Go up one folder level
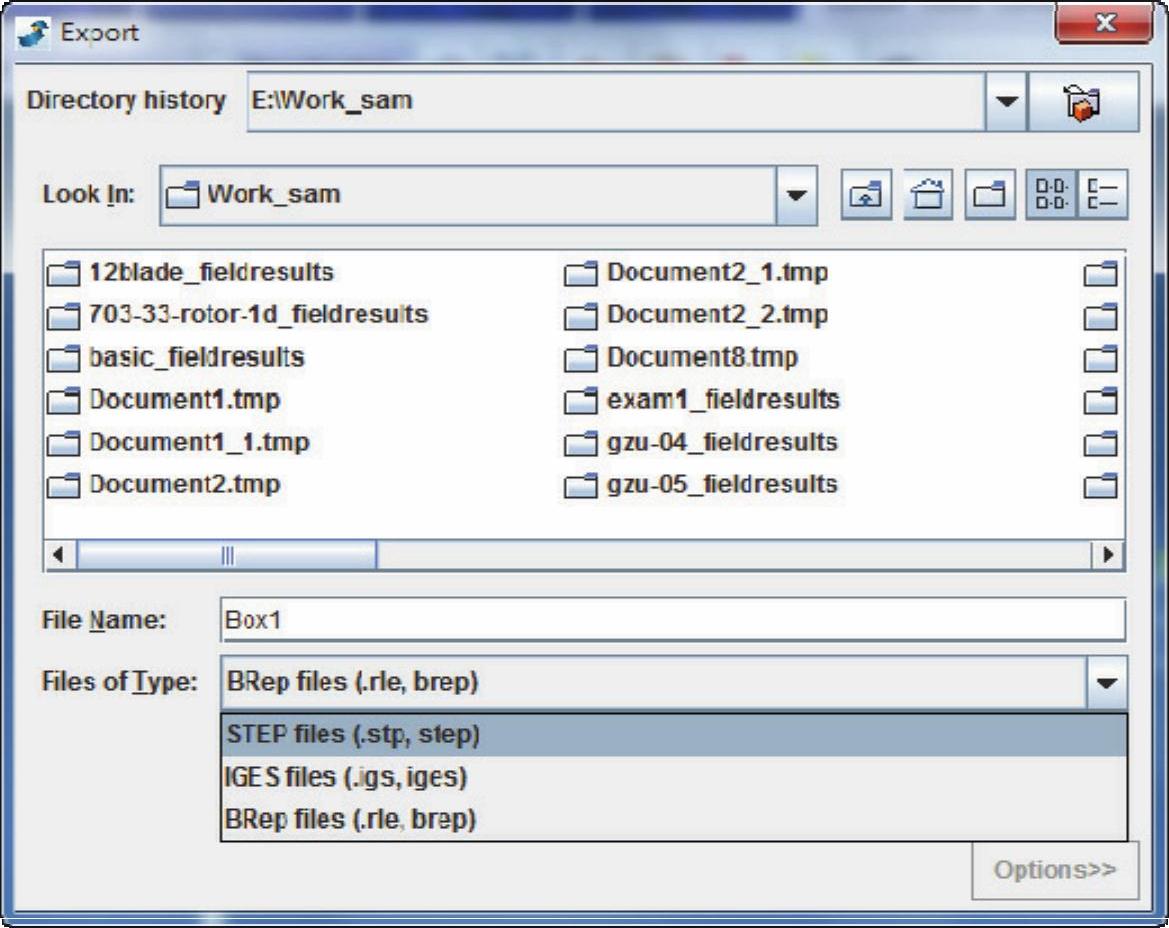Image resolution: width=1169 pixels, height=928 pixels. coord(866,194)
